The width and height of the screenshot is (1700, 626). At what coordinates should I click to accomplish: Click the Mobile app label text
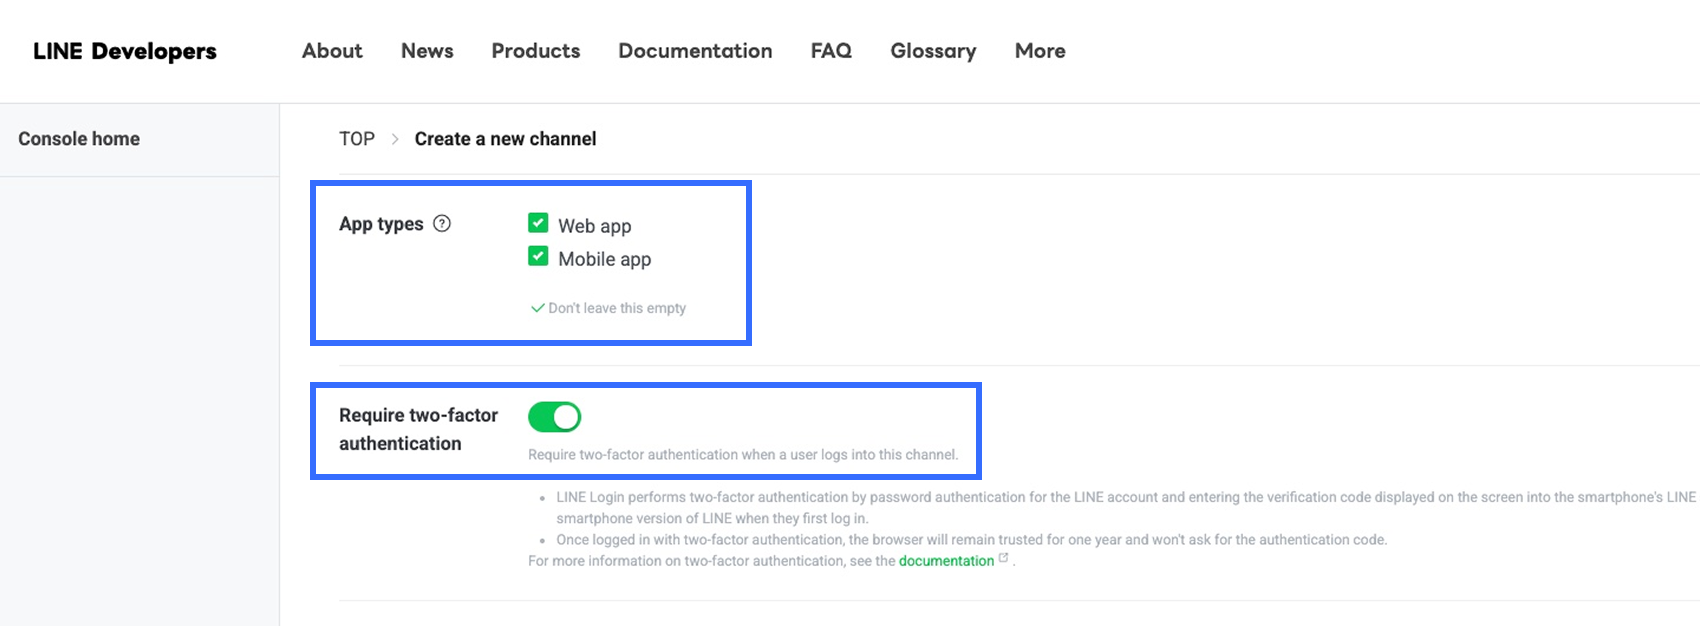[x=604, y=259]
